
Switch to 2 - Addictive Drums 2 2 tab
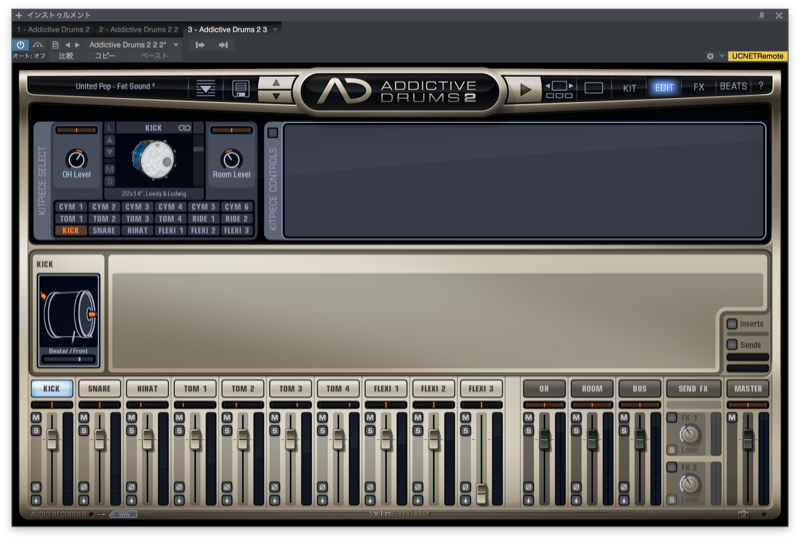point(139,30)
